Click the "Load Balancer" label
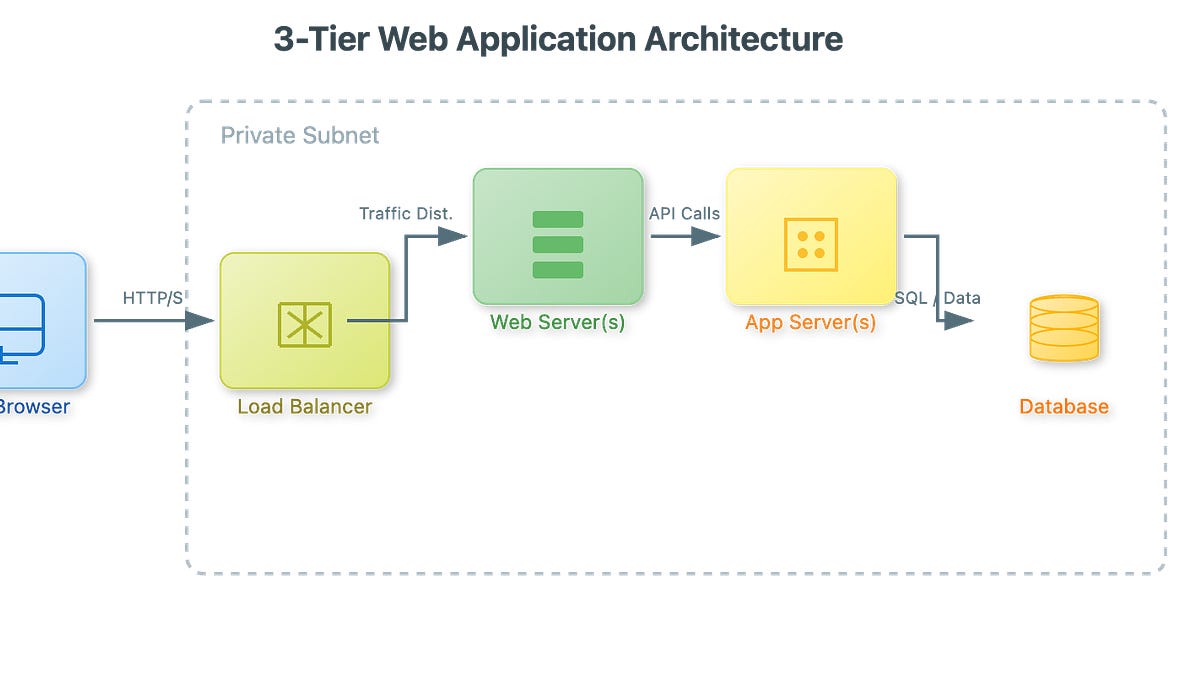The width and height of the screenshot is (1200, 675). pos(305,407)
